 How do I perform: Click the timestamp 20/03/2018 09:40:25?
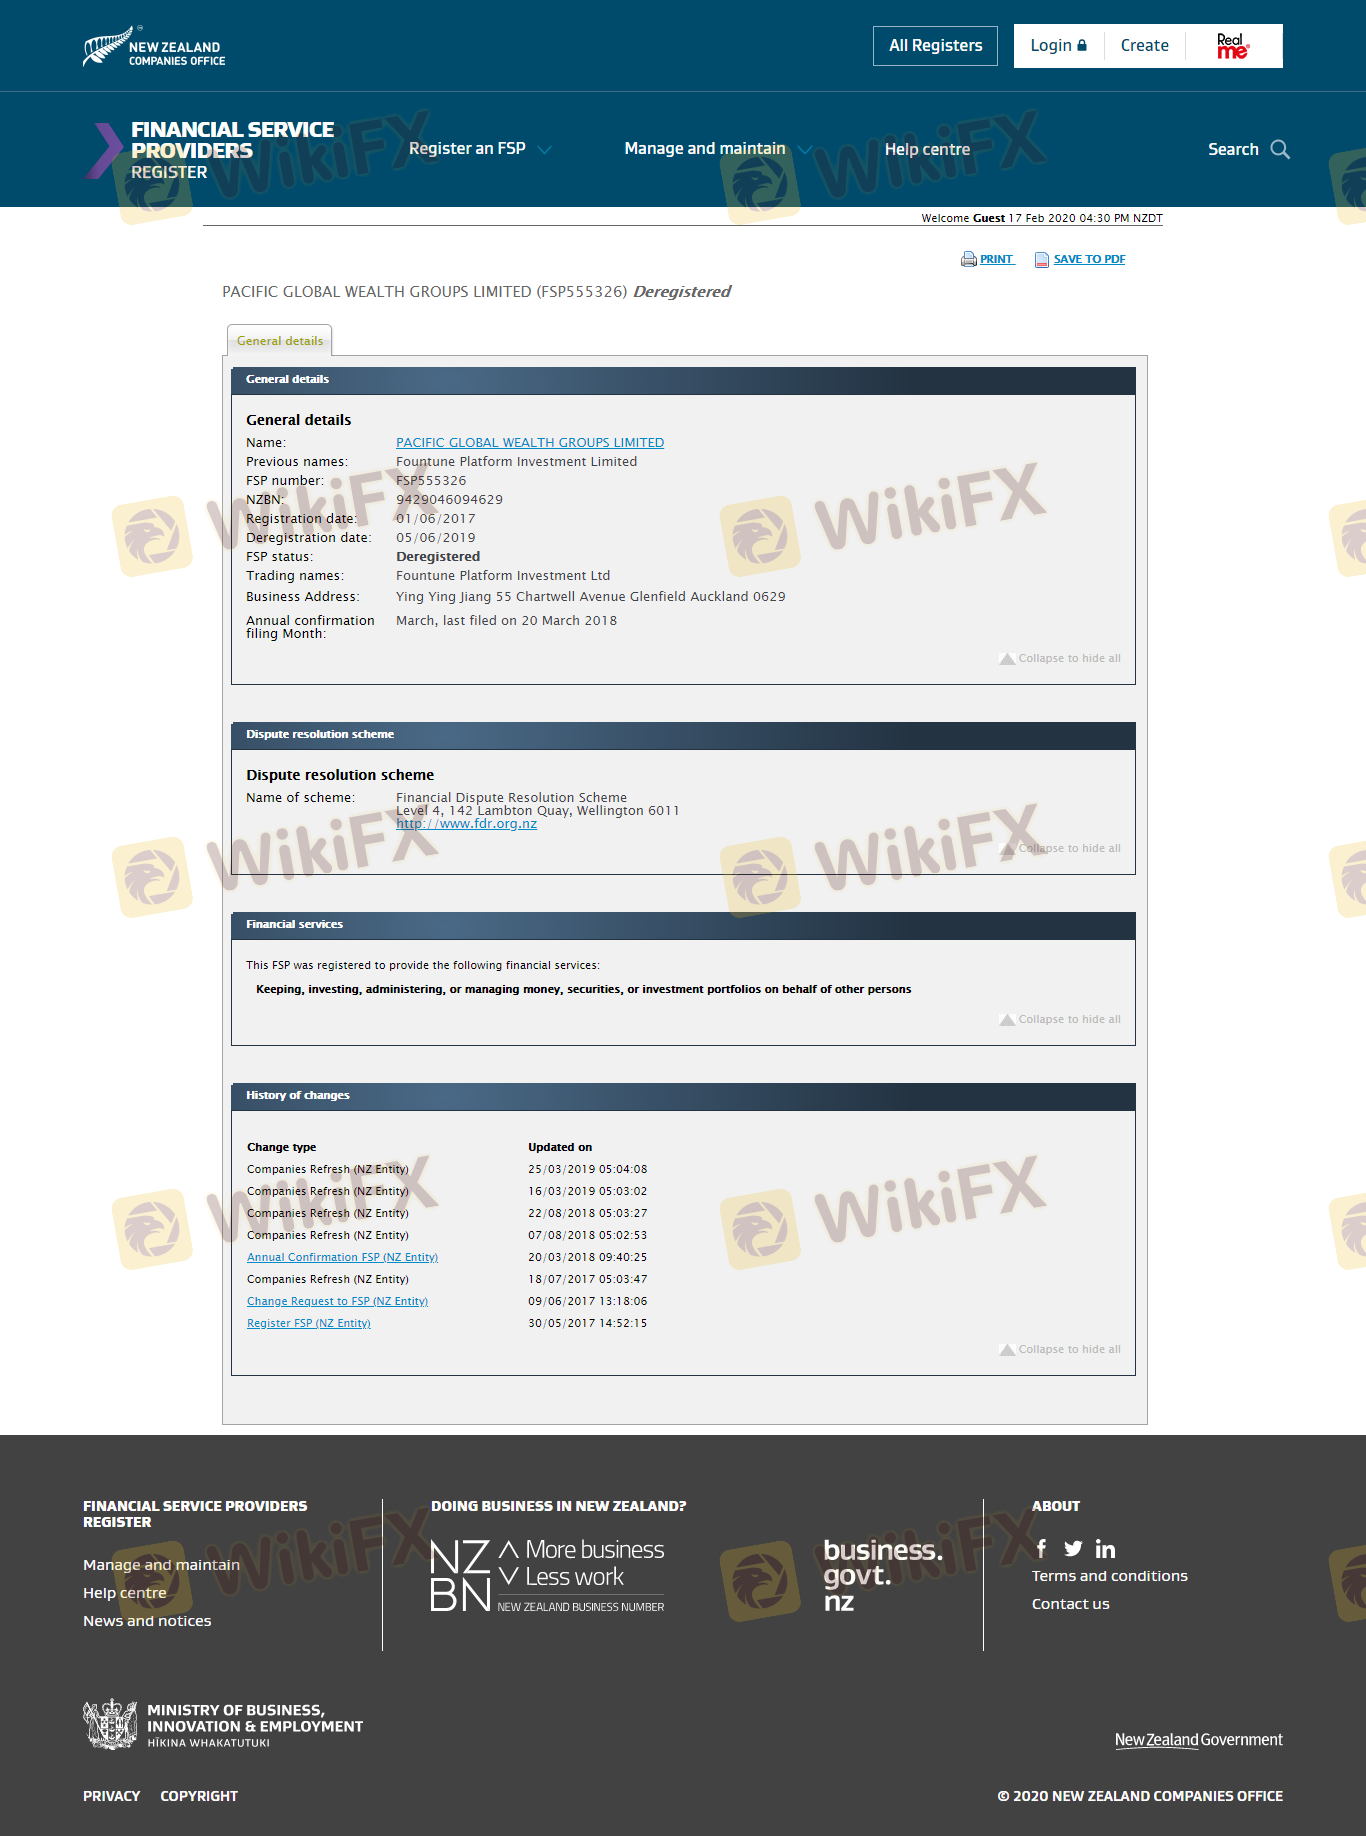(x=587, y=1258)
